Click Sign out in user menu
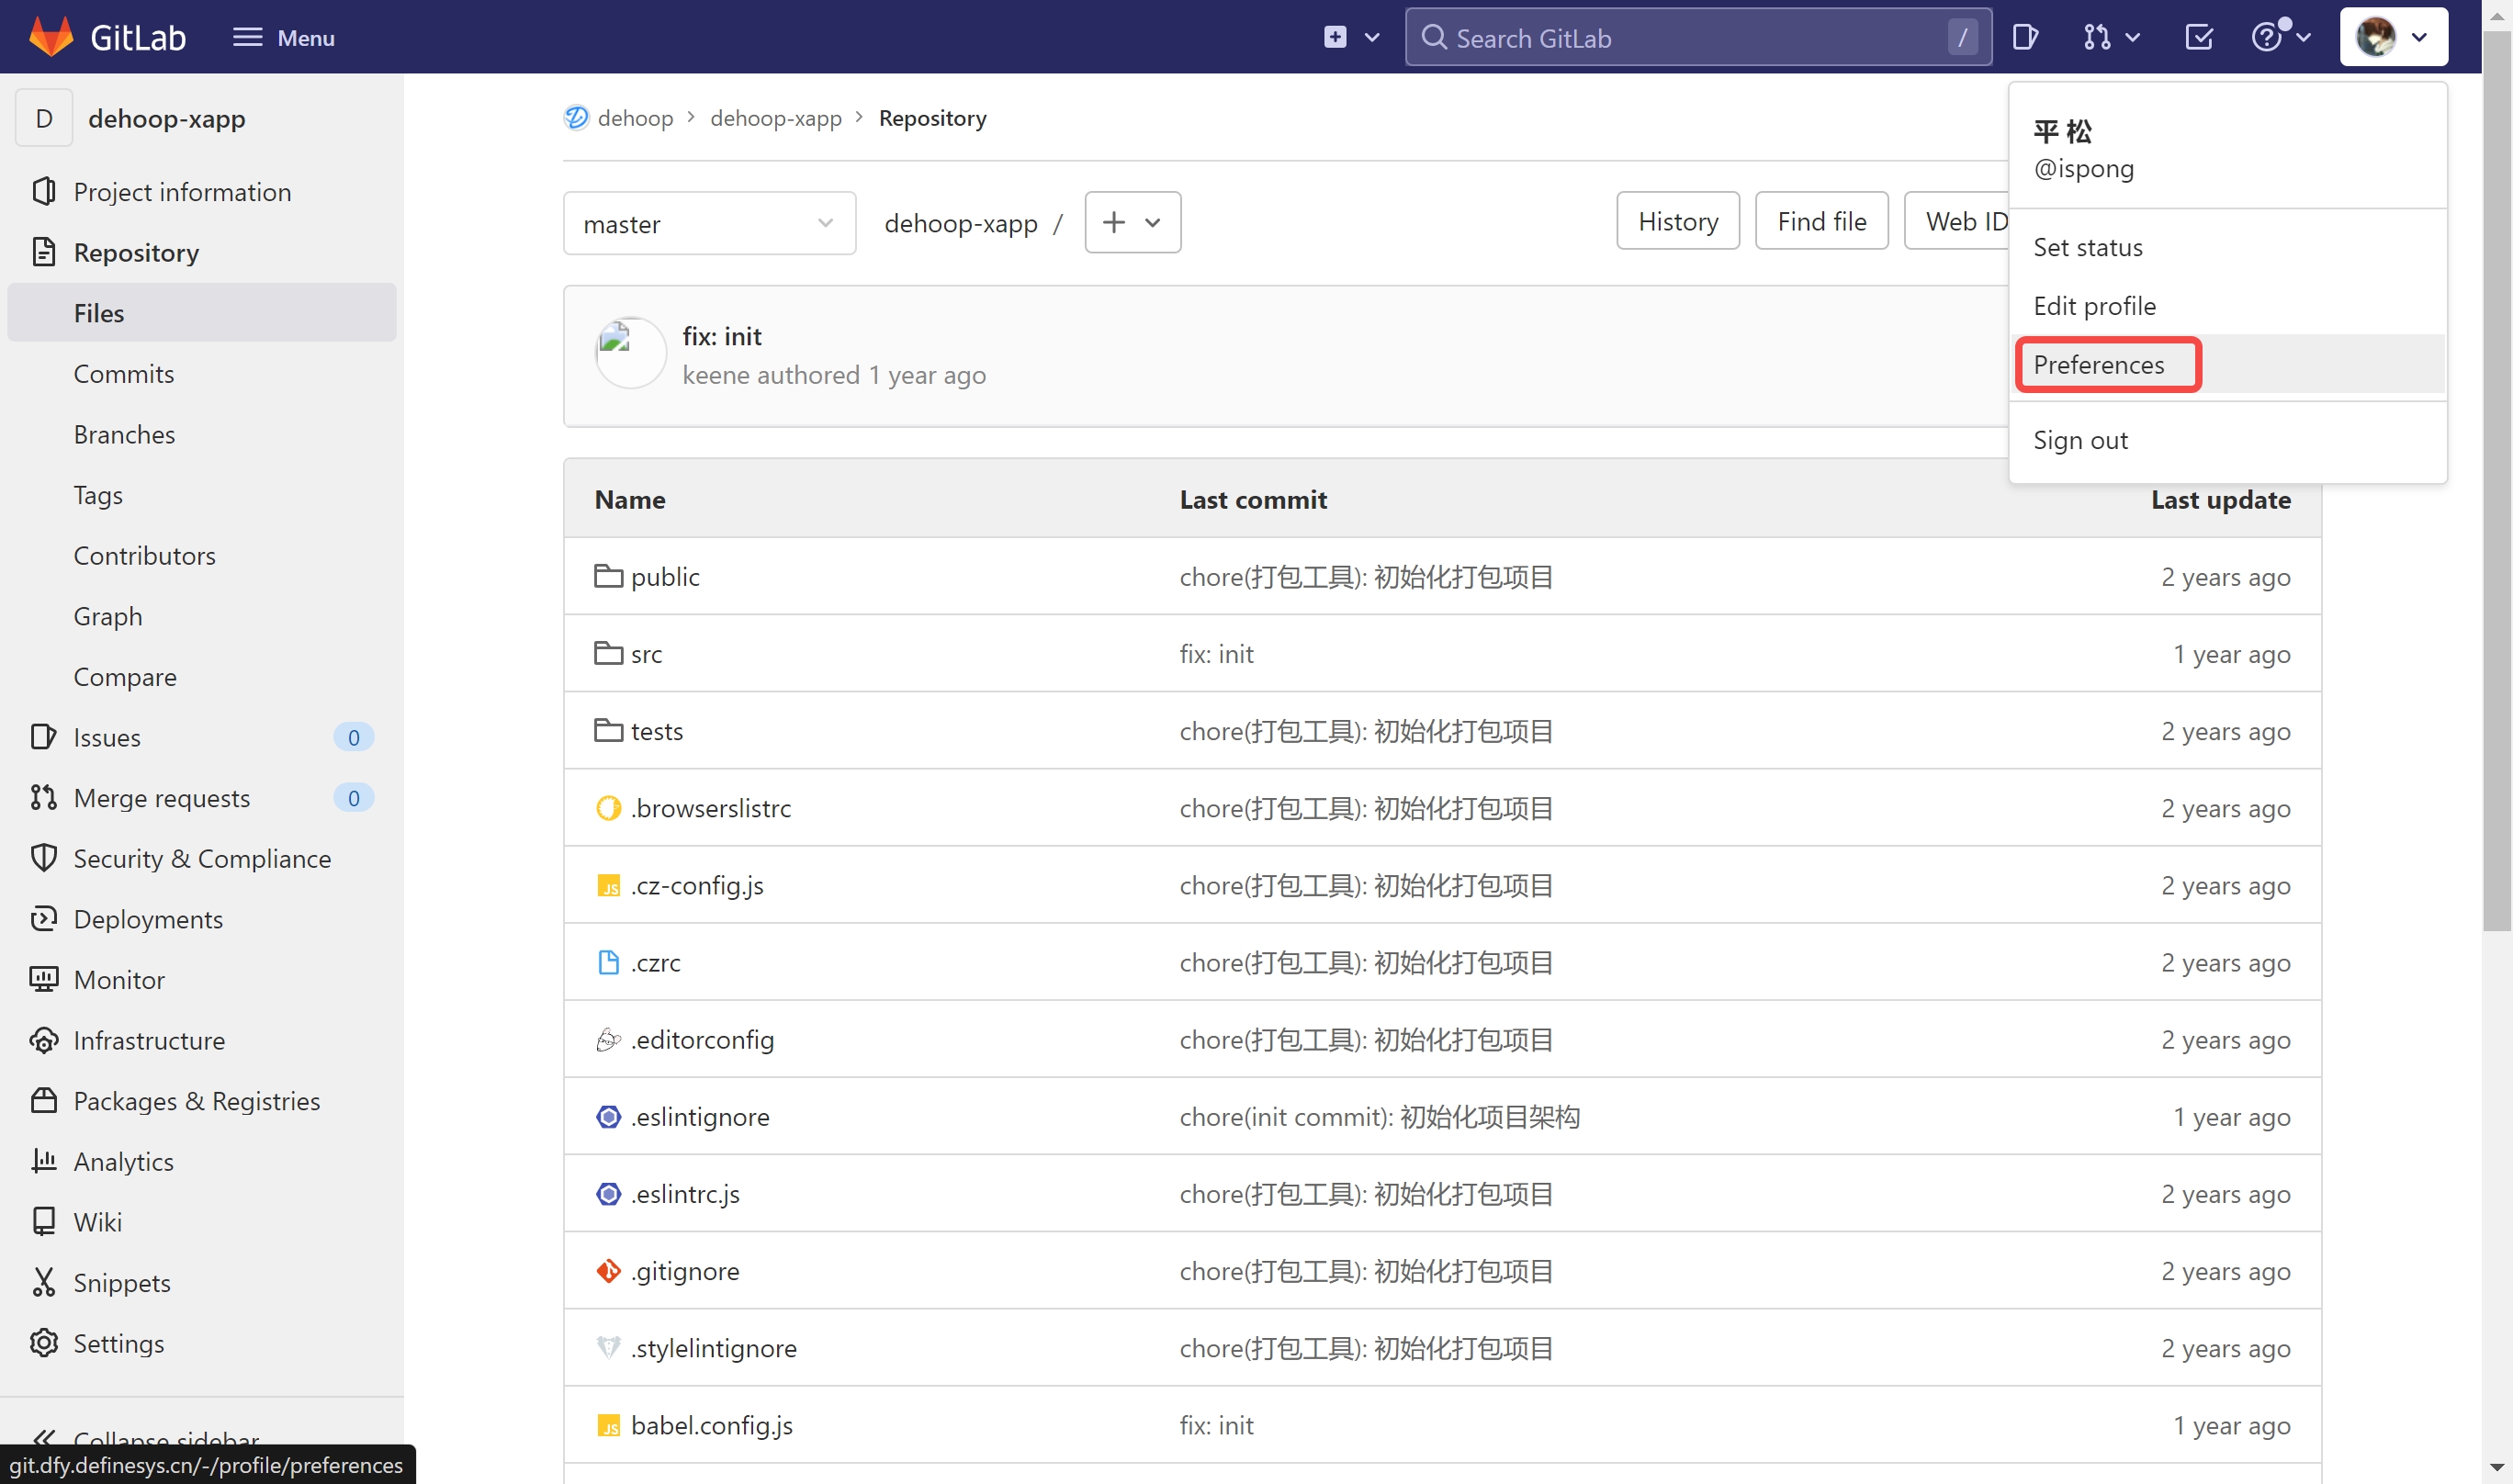This screenshot has width=2513, height=1484. click(x=2227, y=440)
